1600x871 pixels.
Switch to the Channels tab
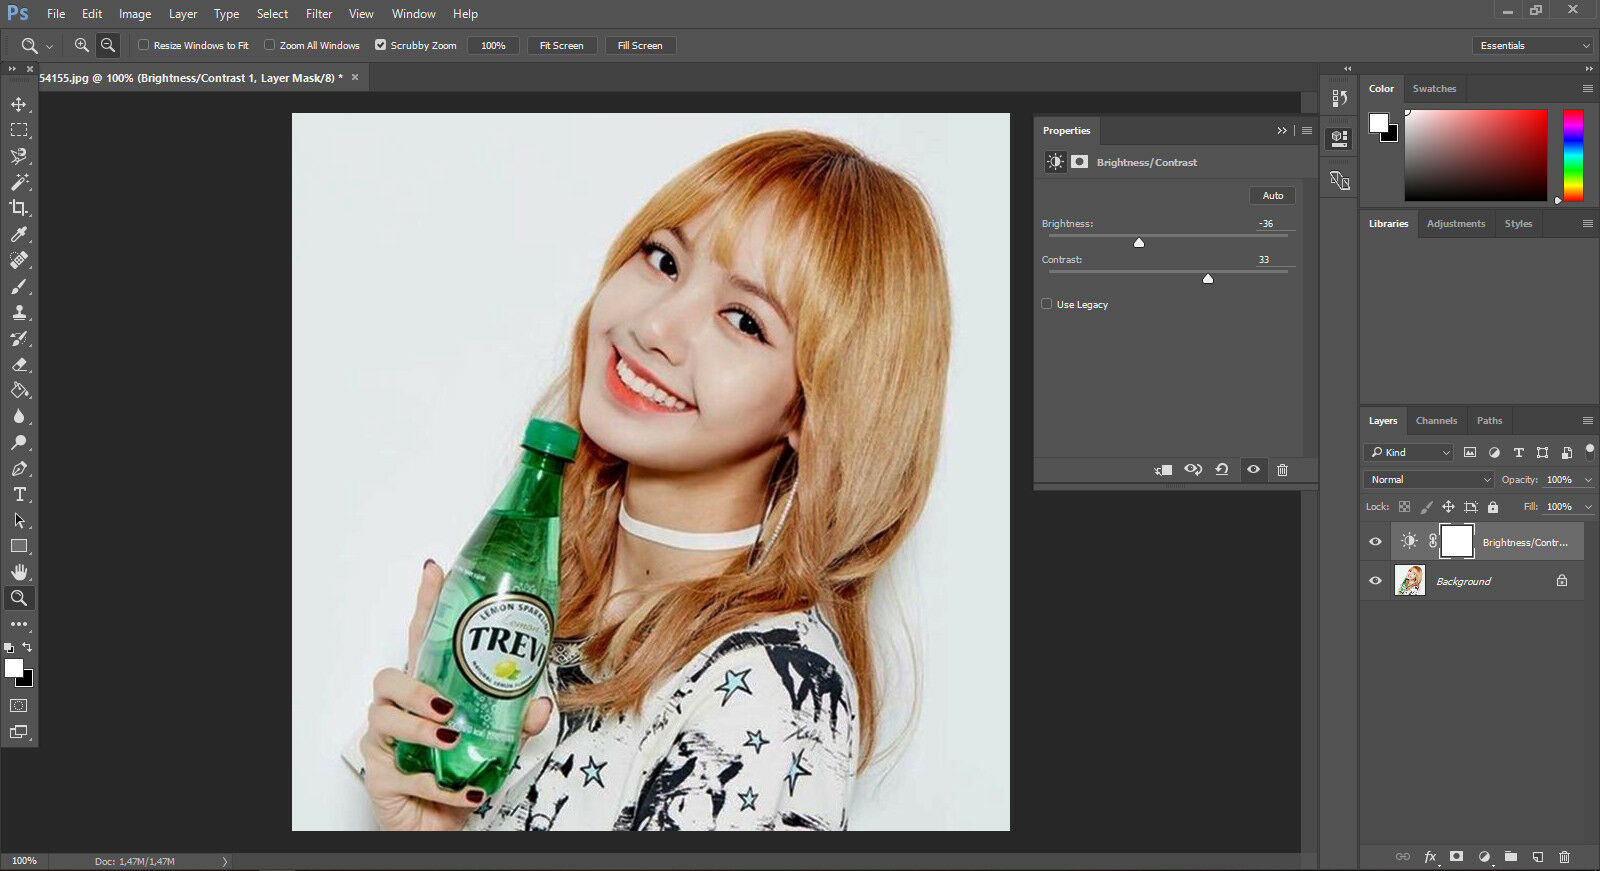[1436, 421]
